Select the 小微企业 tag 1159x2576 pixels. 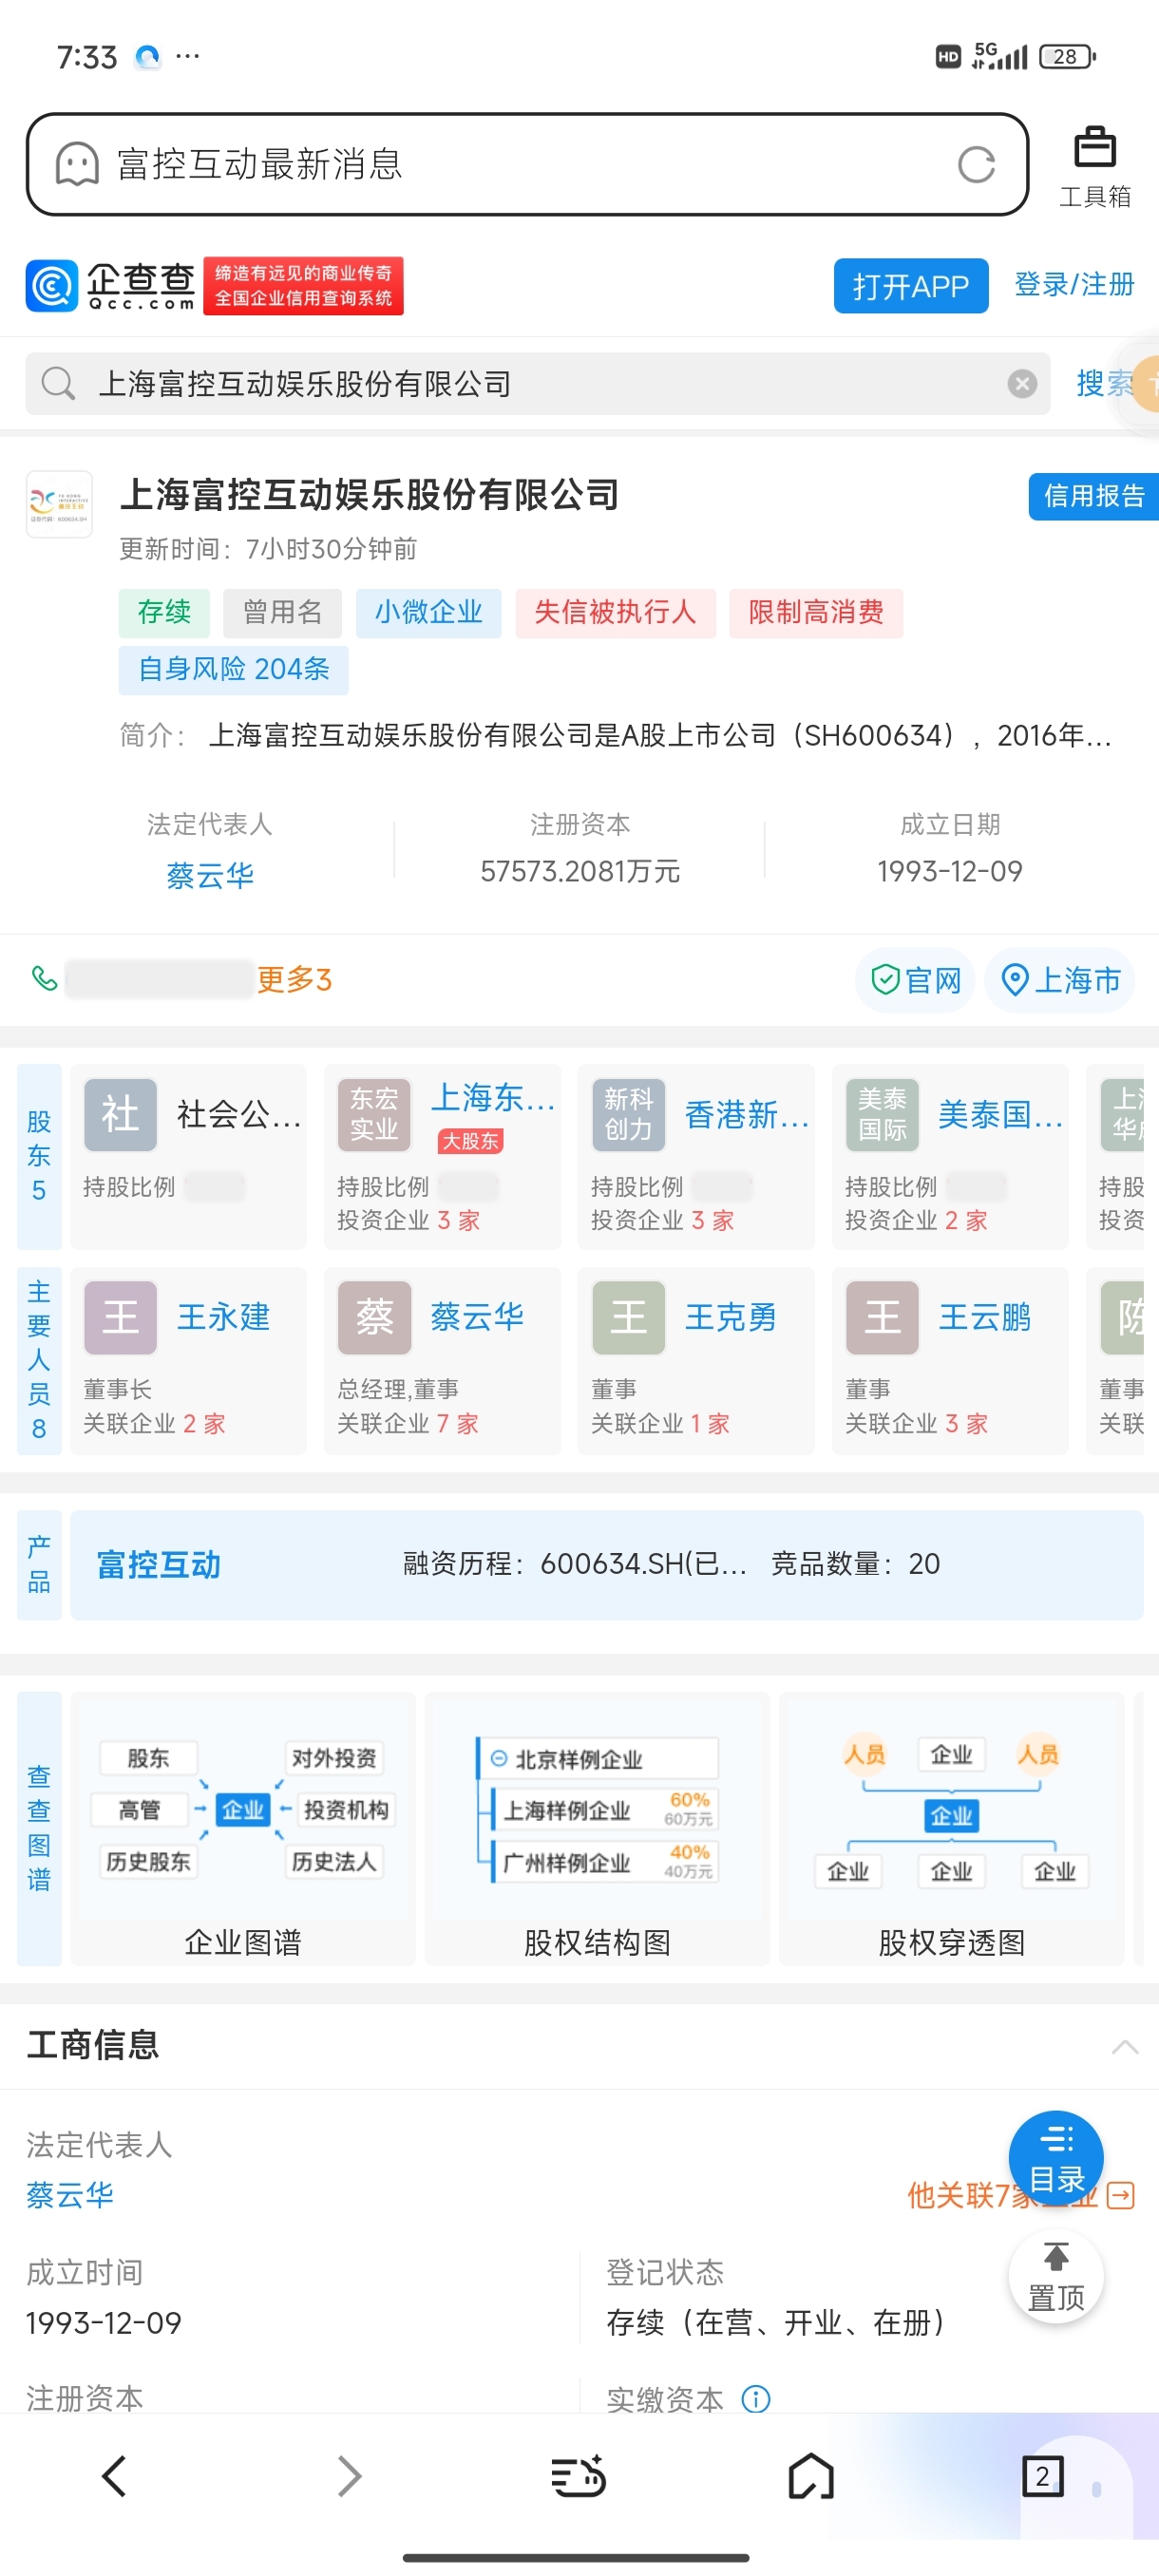coord(428,612)
